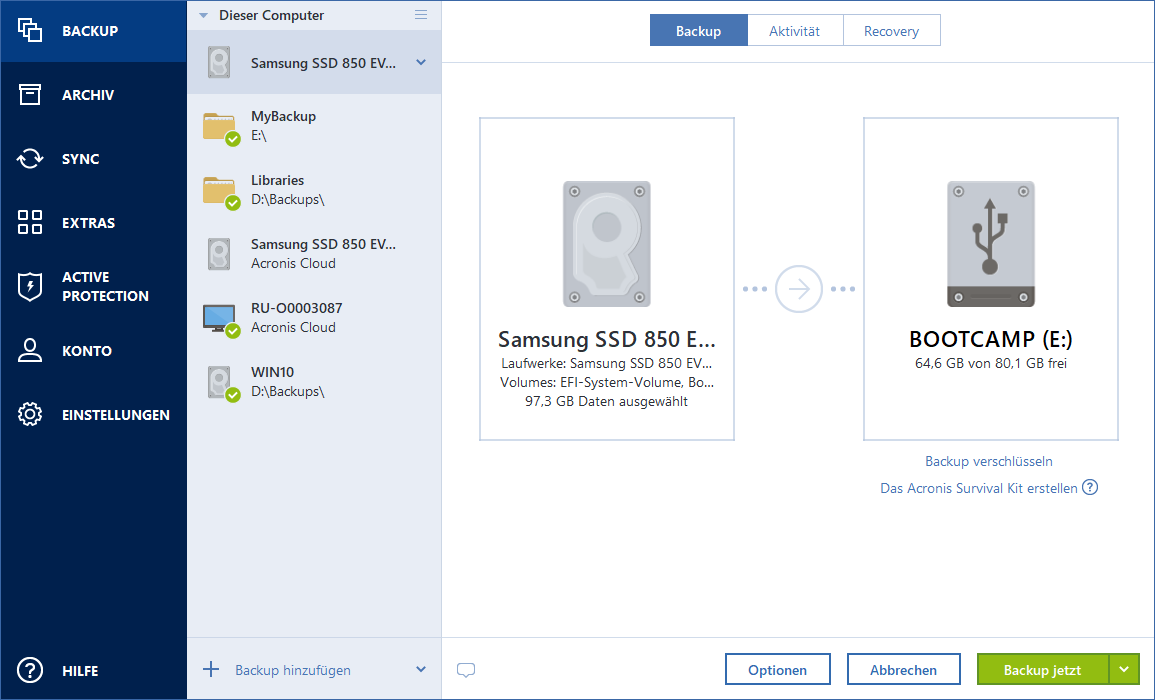Viewport: 1155px width, 700px height.
Task: Expand the selected Samsung SSD backup chevron
Action: pyautogui.click(x=421, y=63)
